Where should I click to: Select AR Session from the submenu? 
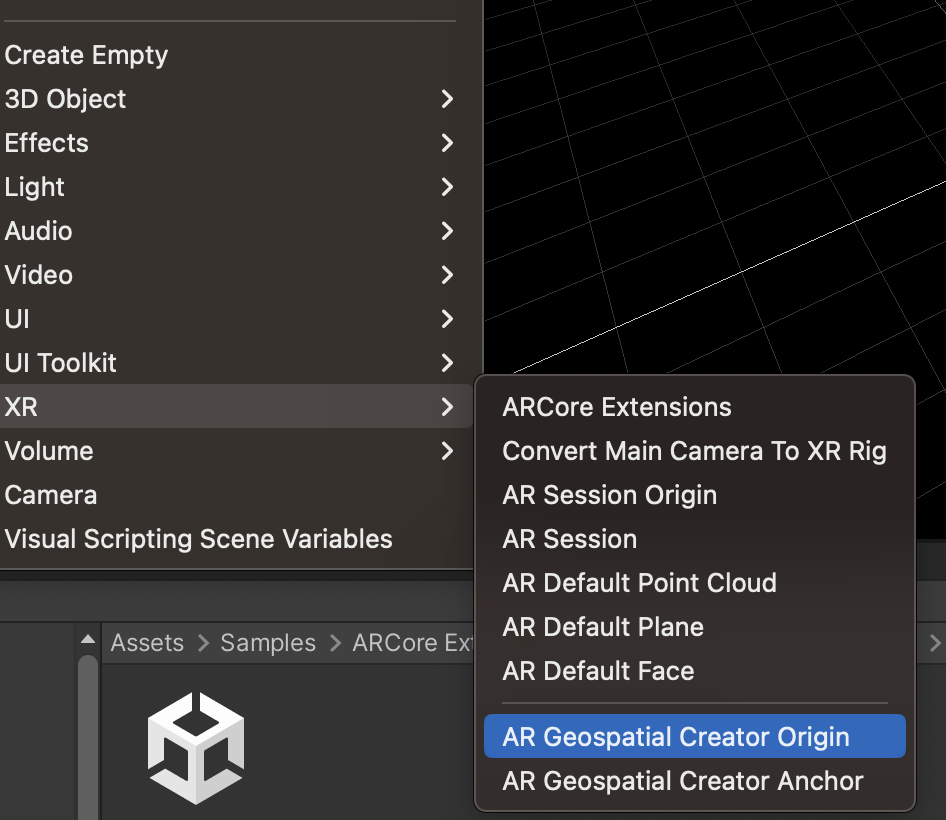tap(569, 538)
